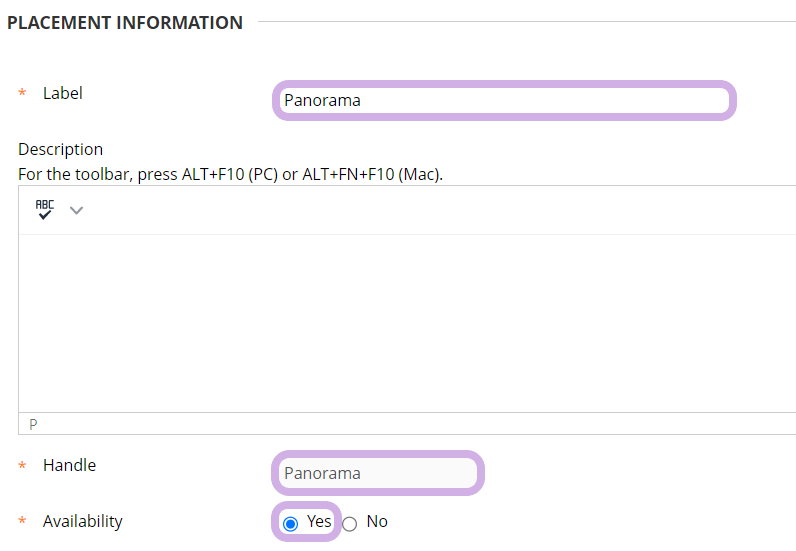
Task: Click the P element path indicator
Action: tap(33, 424)
